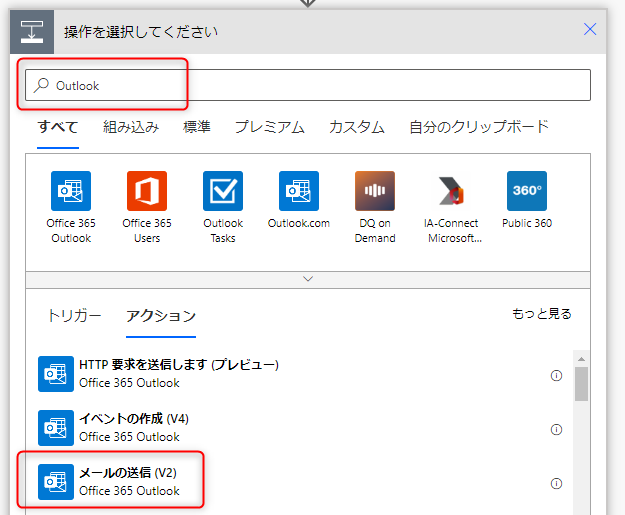
Task: Show info for イベントの作成 (V4) action
Action: point(556,429)
